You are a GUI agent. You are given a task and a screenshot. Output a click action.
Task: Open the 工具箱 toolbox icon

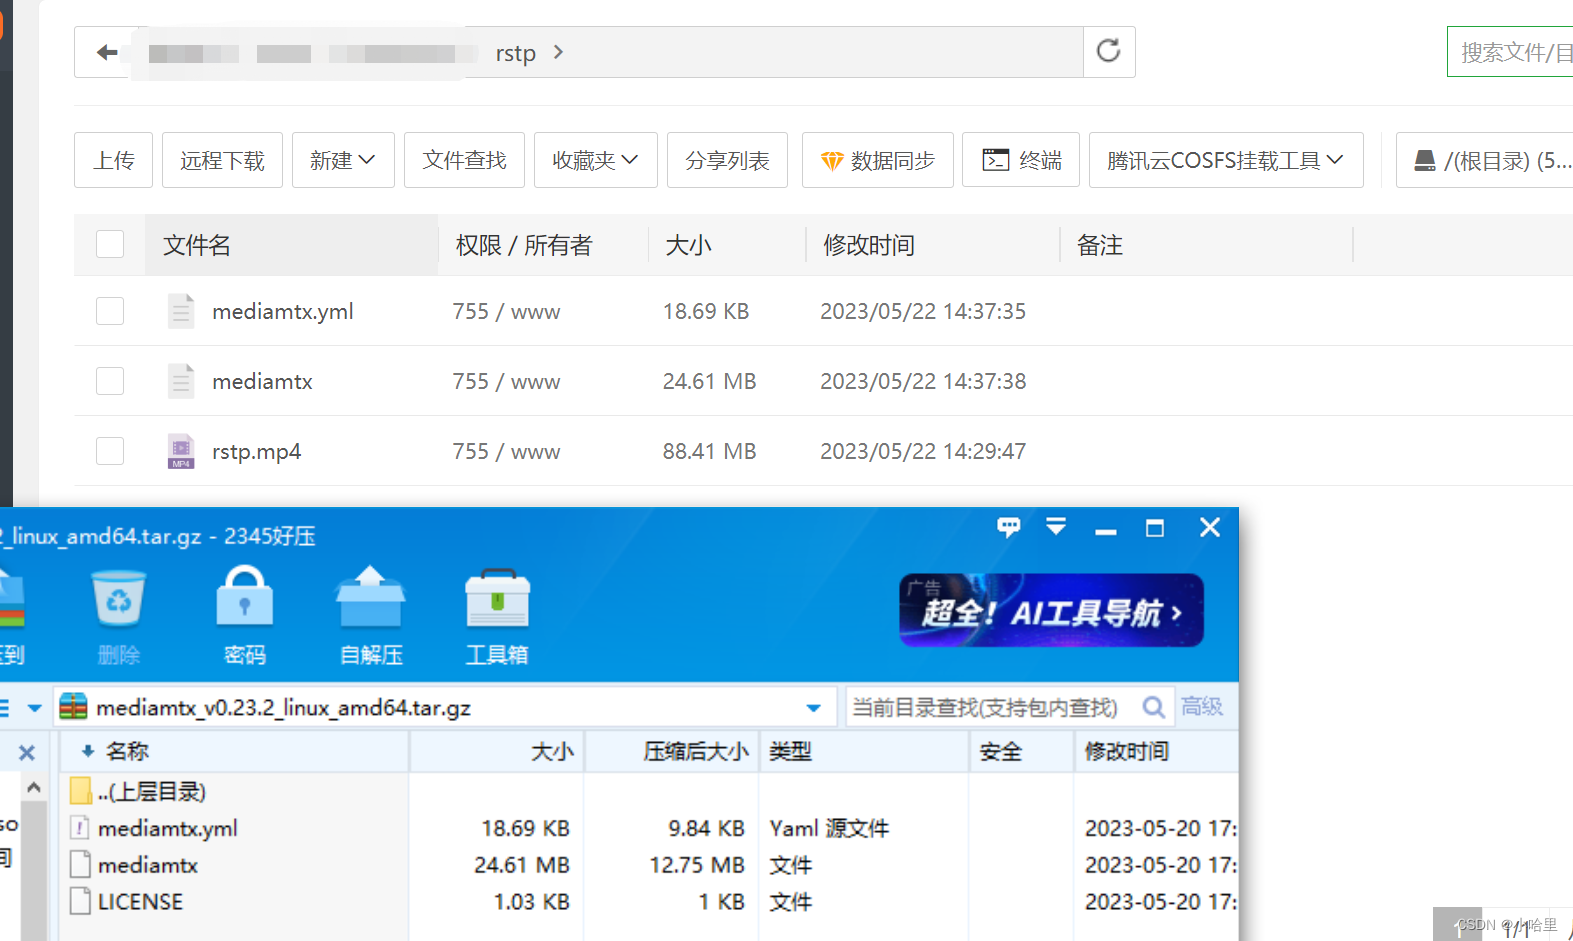pos(497,617)
